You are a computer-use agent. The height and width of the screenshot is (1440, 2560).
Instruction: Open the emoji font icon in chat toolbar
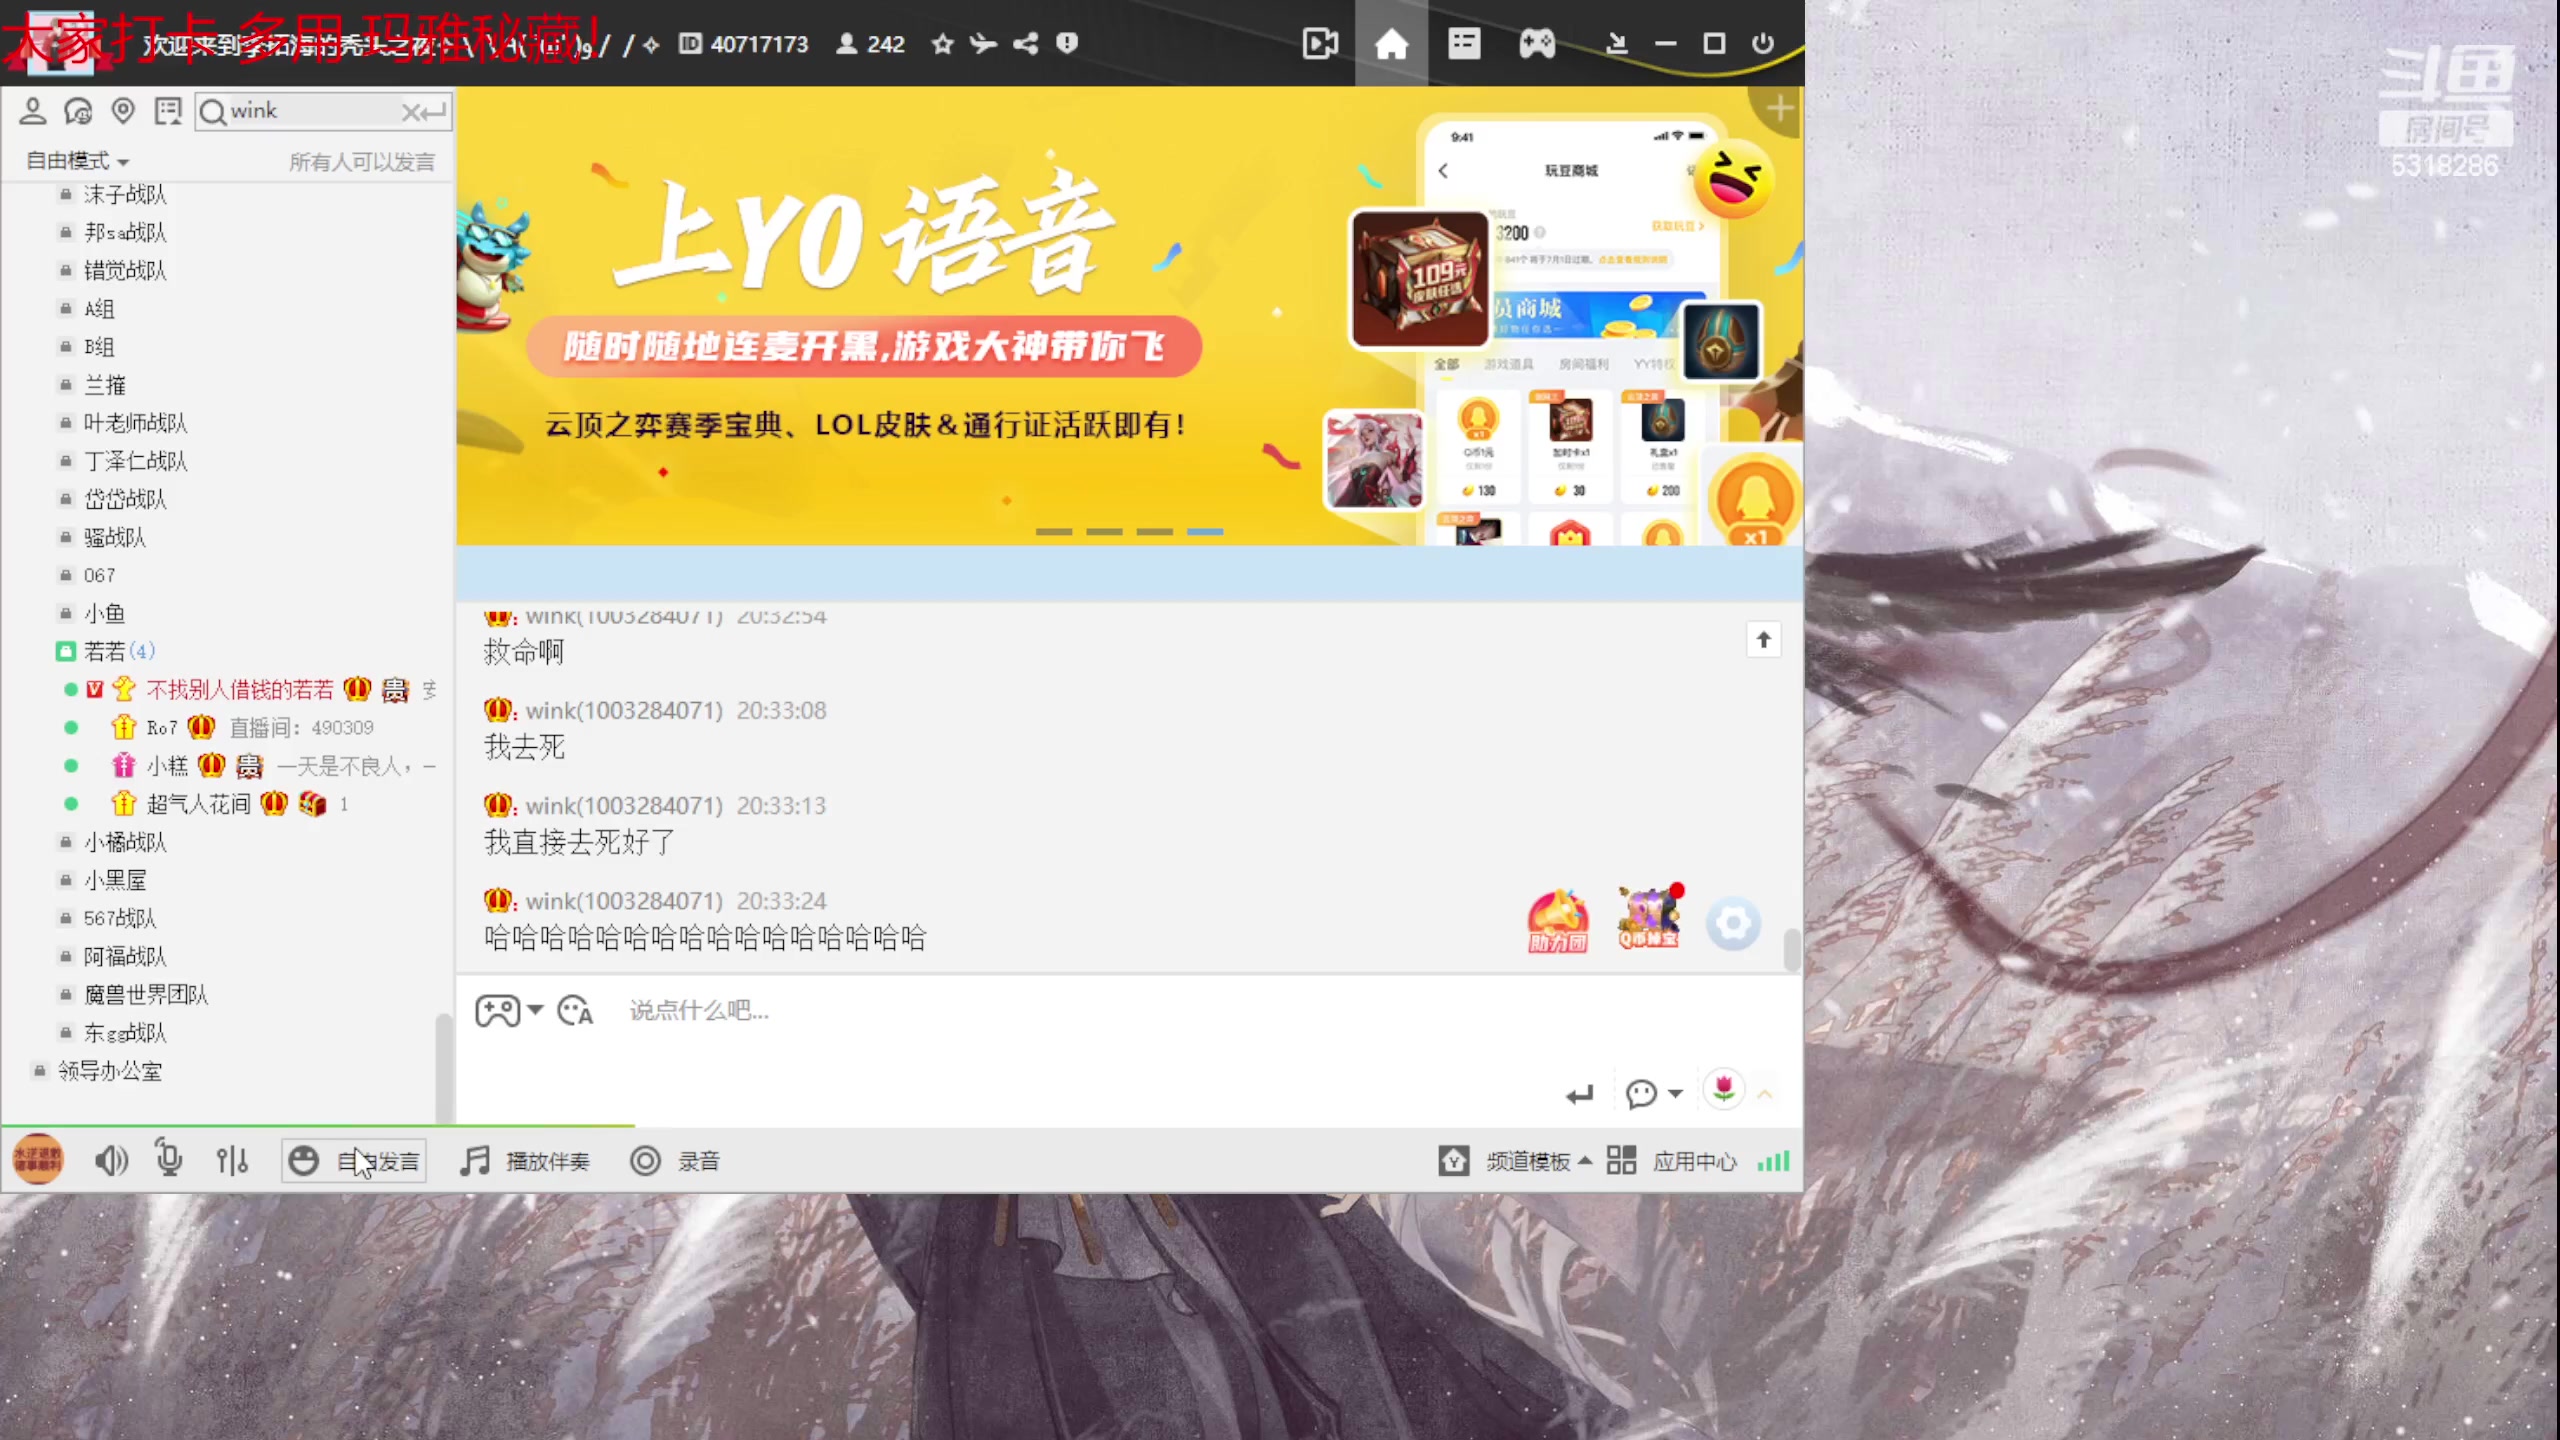575,1011
